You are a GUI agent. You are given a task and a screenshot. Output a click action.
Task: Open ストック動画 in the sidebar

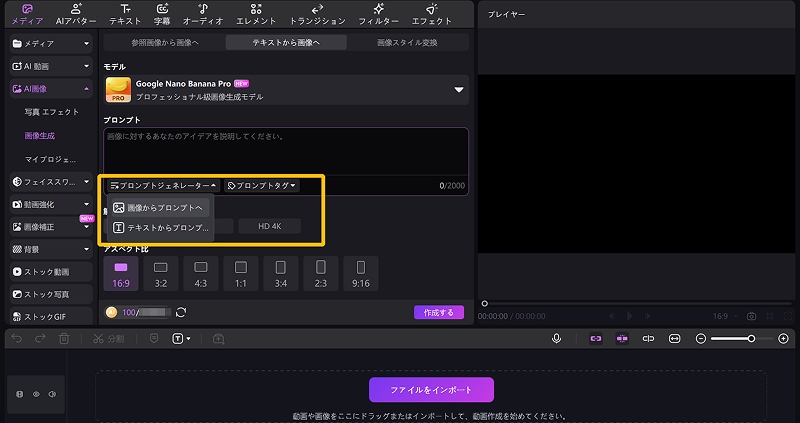point(51,272)
